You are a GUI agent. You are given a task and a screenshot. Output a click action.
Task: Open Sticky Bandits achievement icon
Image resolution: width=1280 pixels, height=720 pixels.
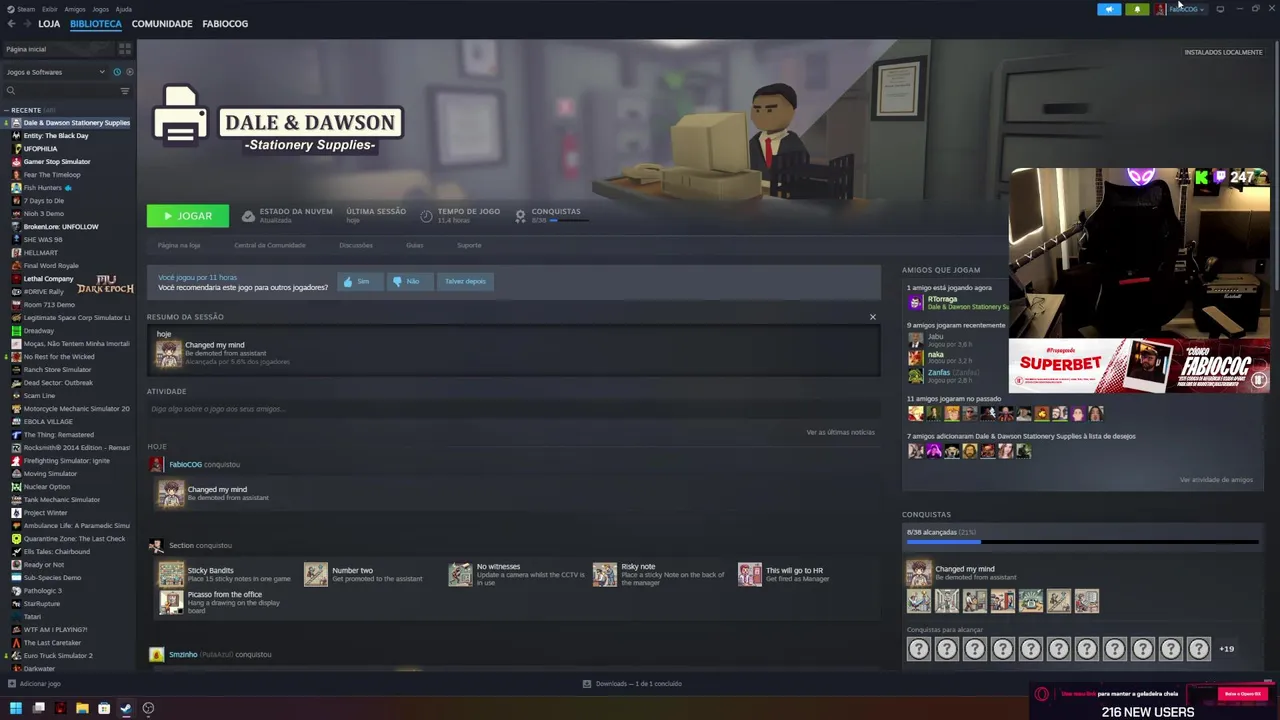pos(171,574)
